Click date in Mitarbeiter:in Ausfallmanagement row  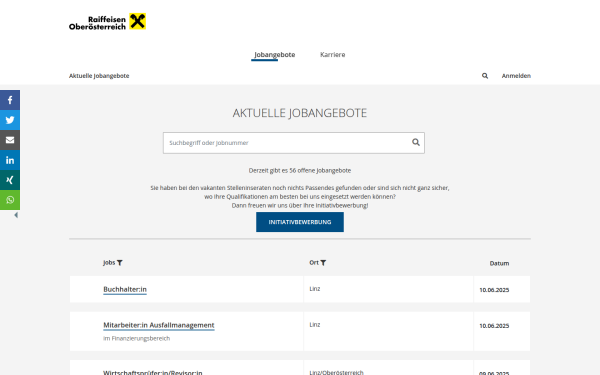[494, 326]
